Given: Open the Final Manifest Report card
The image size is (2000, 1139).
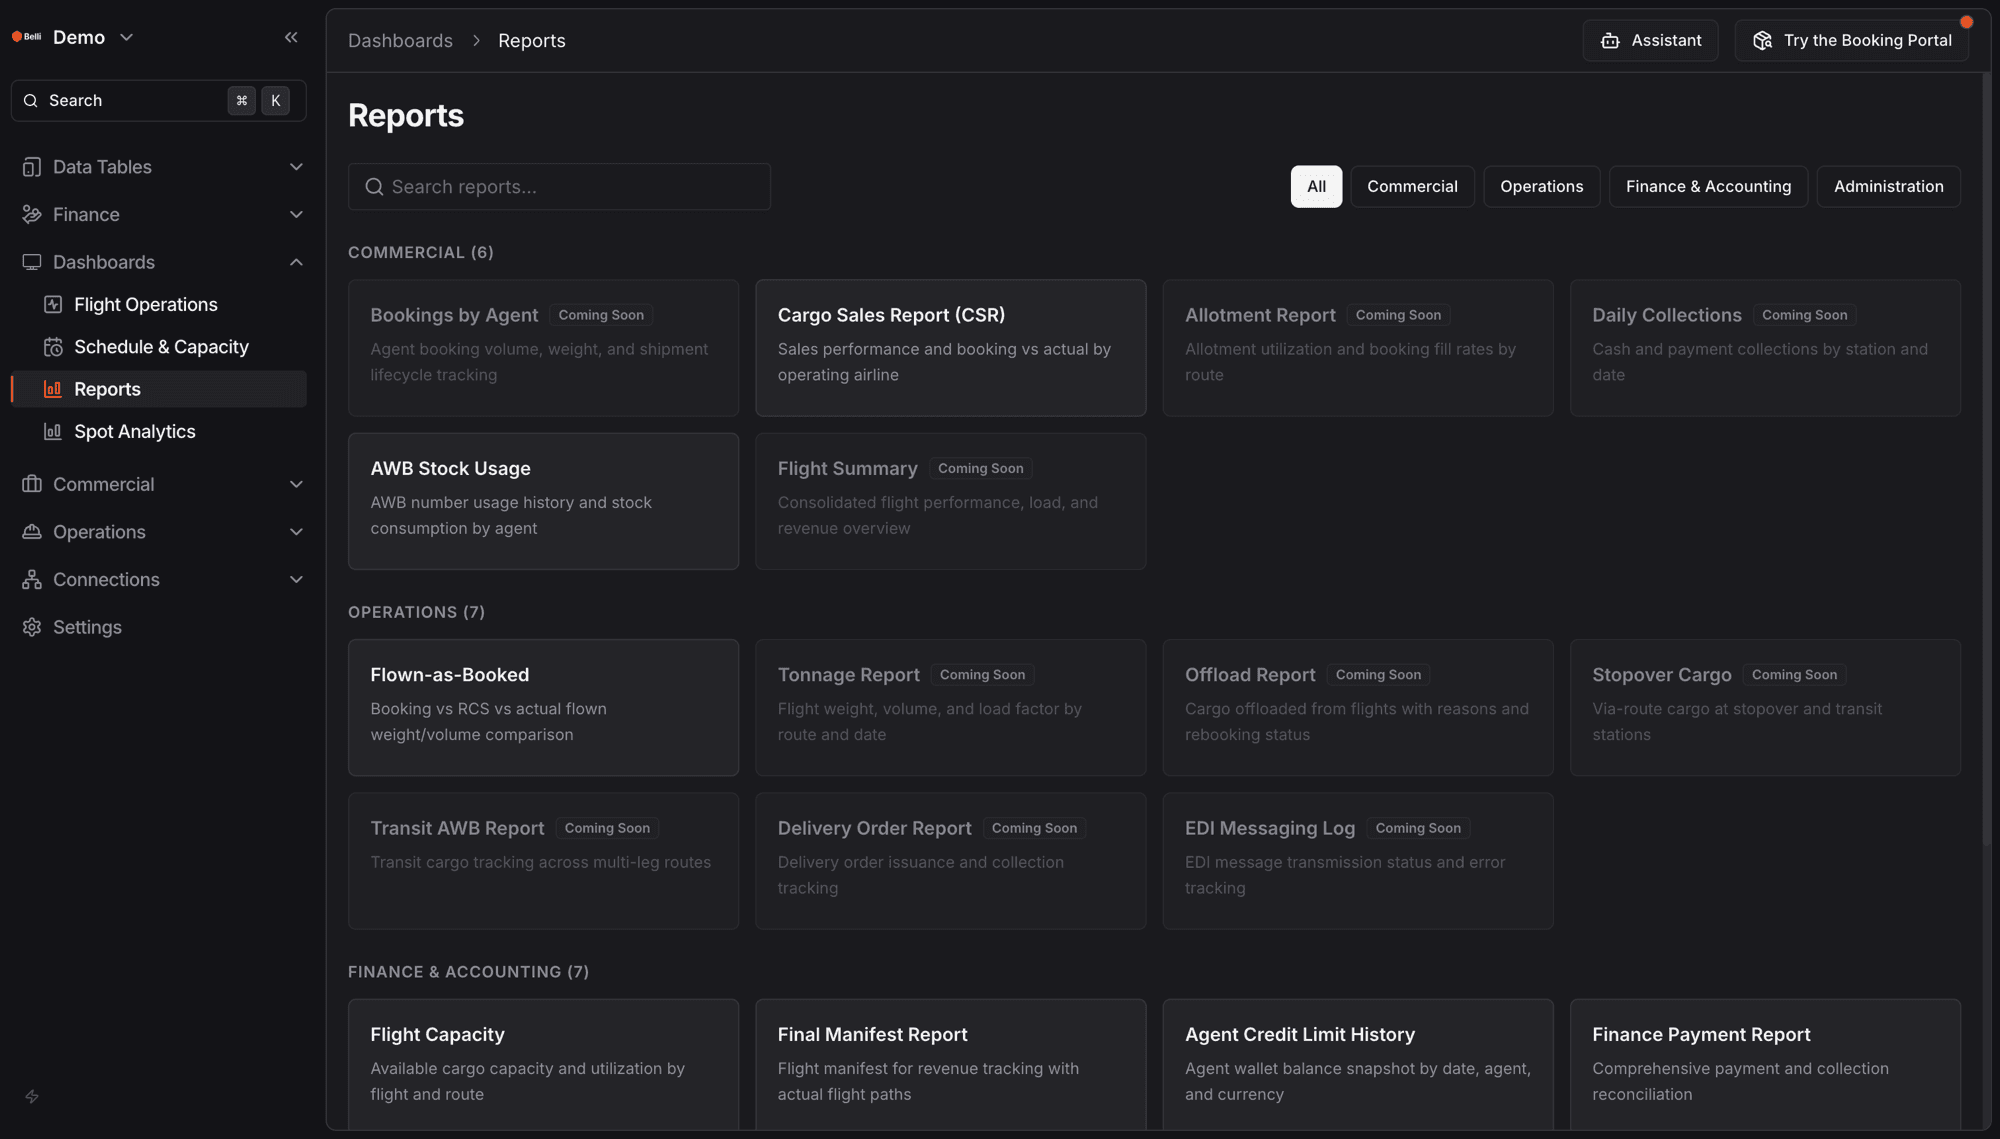Looking at the screenshot, I should (950, 1065).
